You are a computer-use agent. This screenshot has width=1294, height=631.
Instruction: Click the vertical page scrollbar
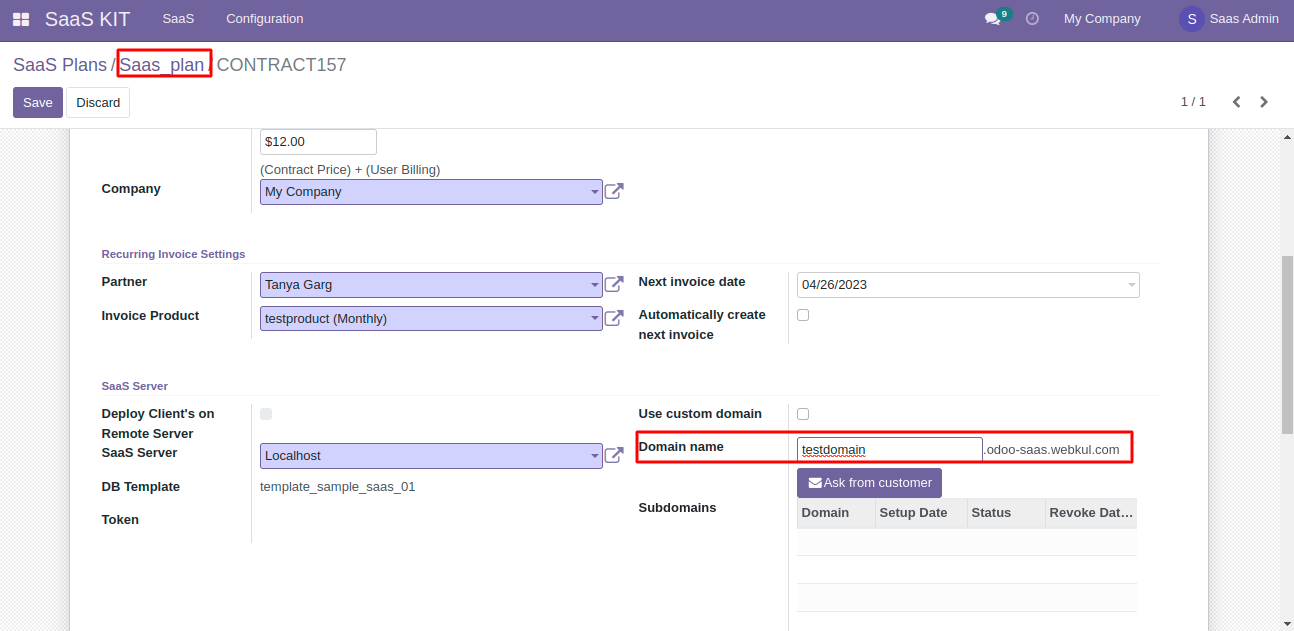(1287, 344)
